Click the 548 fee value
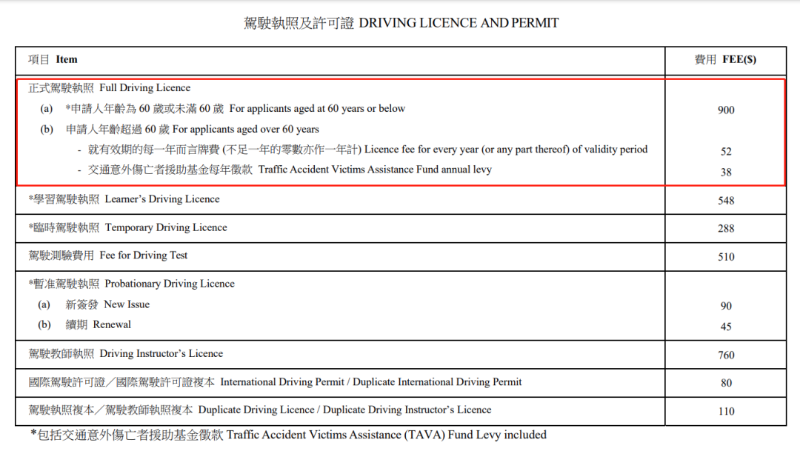This screenshot has height=454, width=800. coord(725,201)
